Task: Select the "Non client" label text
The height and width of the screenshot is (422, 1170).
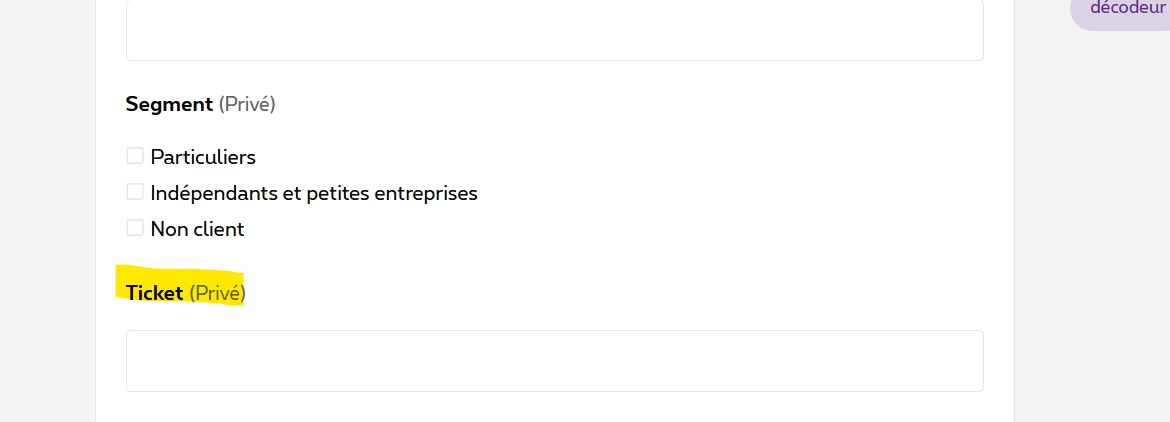Action: tap(197, 229)
